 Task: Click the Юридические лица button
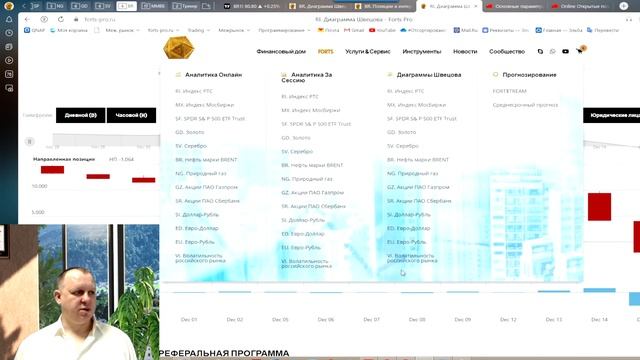pyautogui.click(x=611, y=115)
